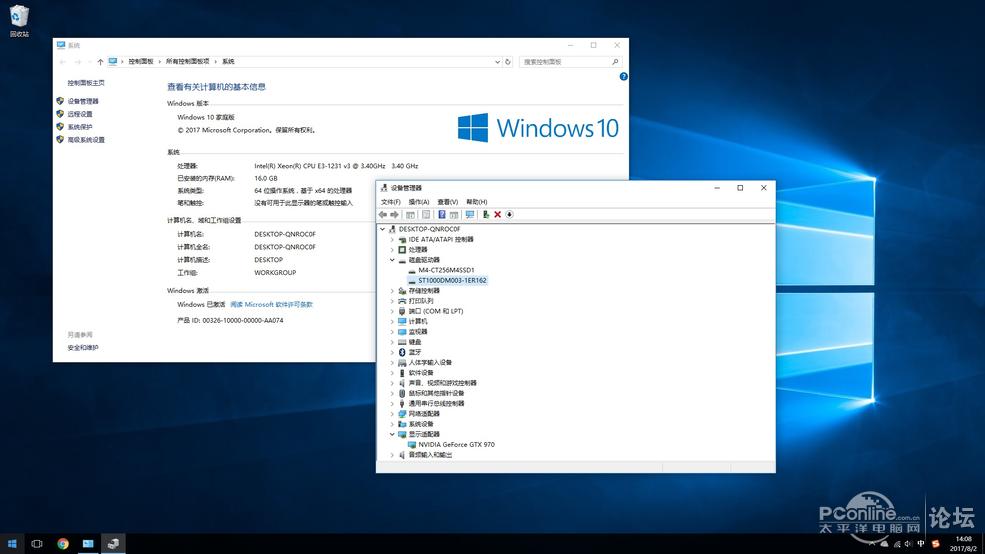Open the 帮助(H) menu
Image resolution: width=985 pixels, height=554 pixels.
(477, 202)
